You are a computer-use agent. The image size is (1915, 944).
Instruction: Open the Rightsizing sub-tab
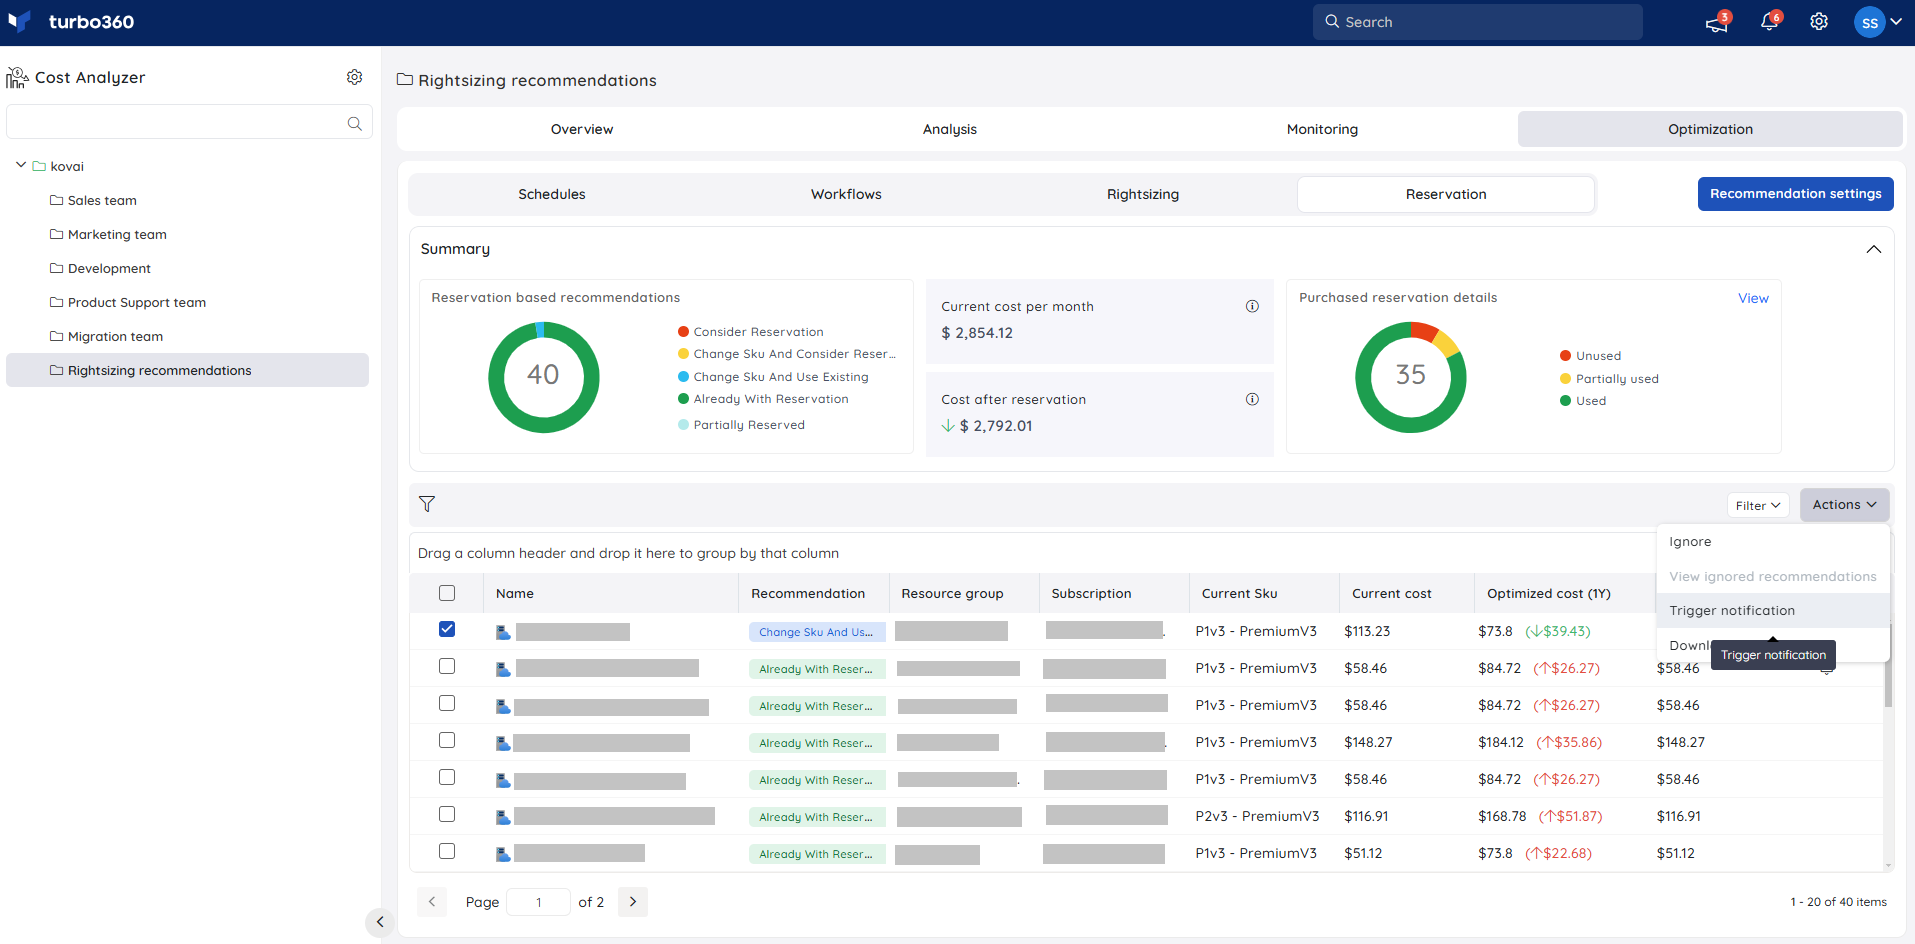coord(1143,194)
